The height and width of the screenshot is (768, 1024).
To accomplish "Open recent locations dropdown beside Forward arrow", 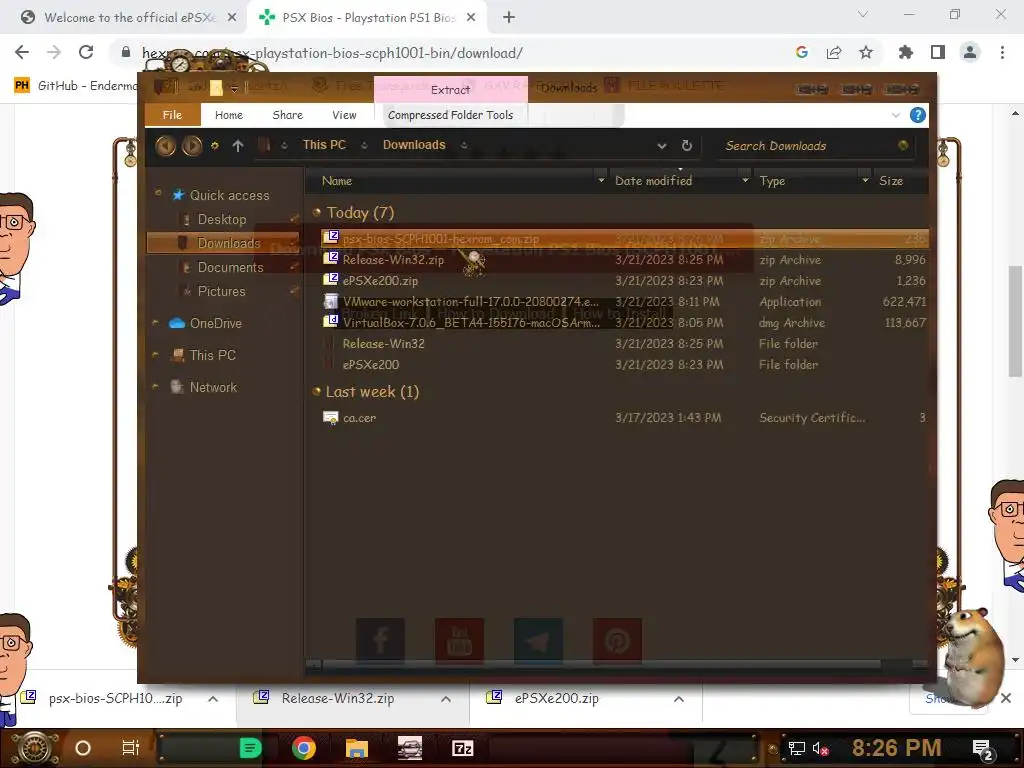I will tap(215, 146).
